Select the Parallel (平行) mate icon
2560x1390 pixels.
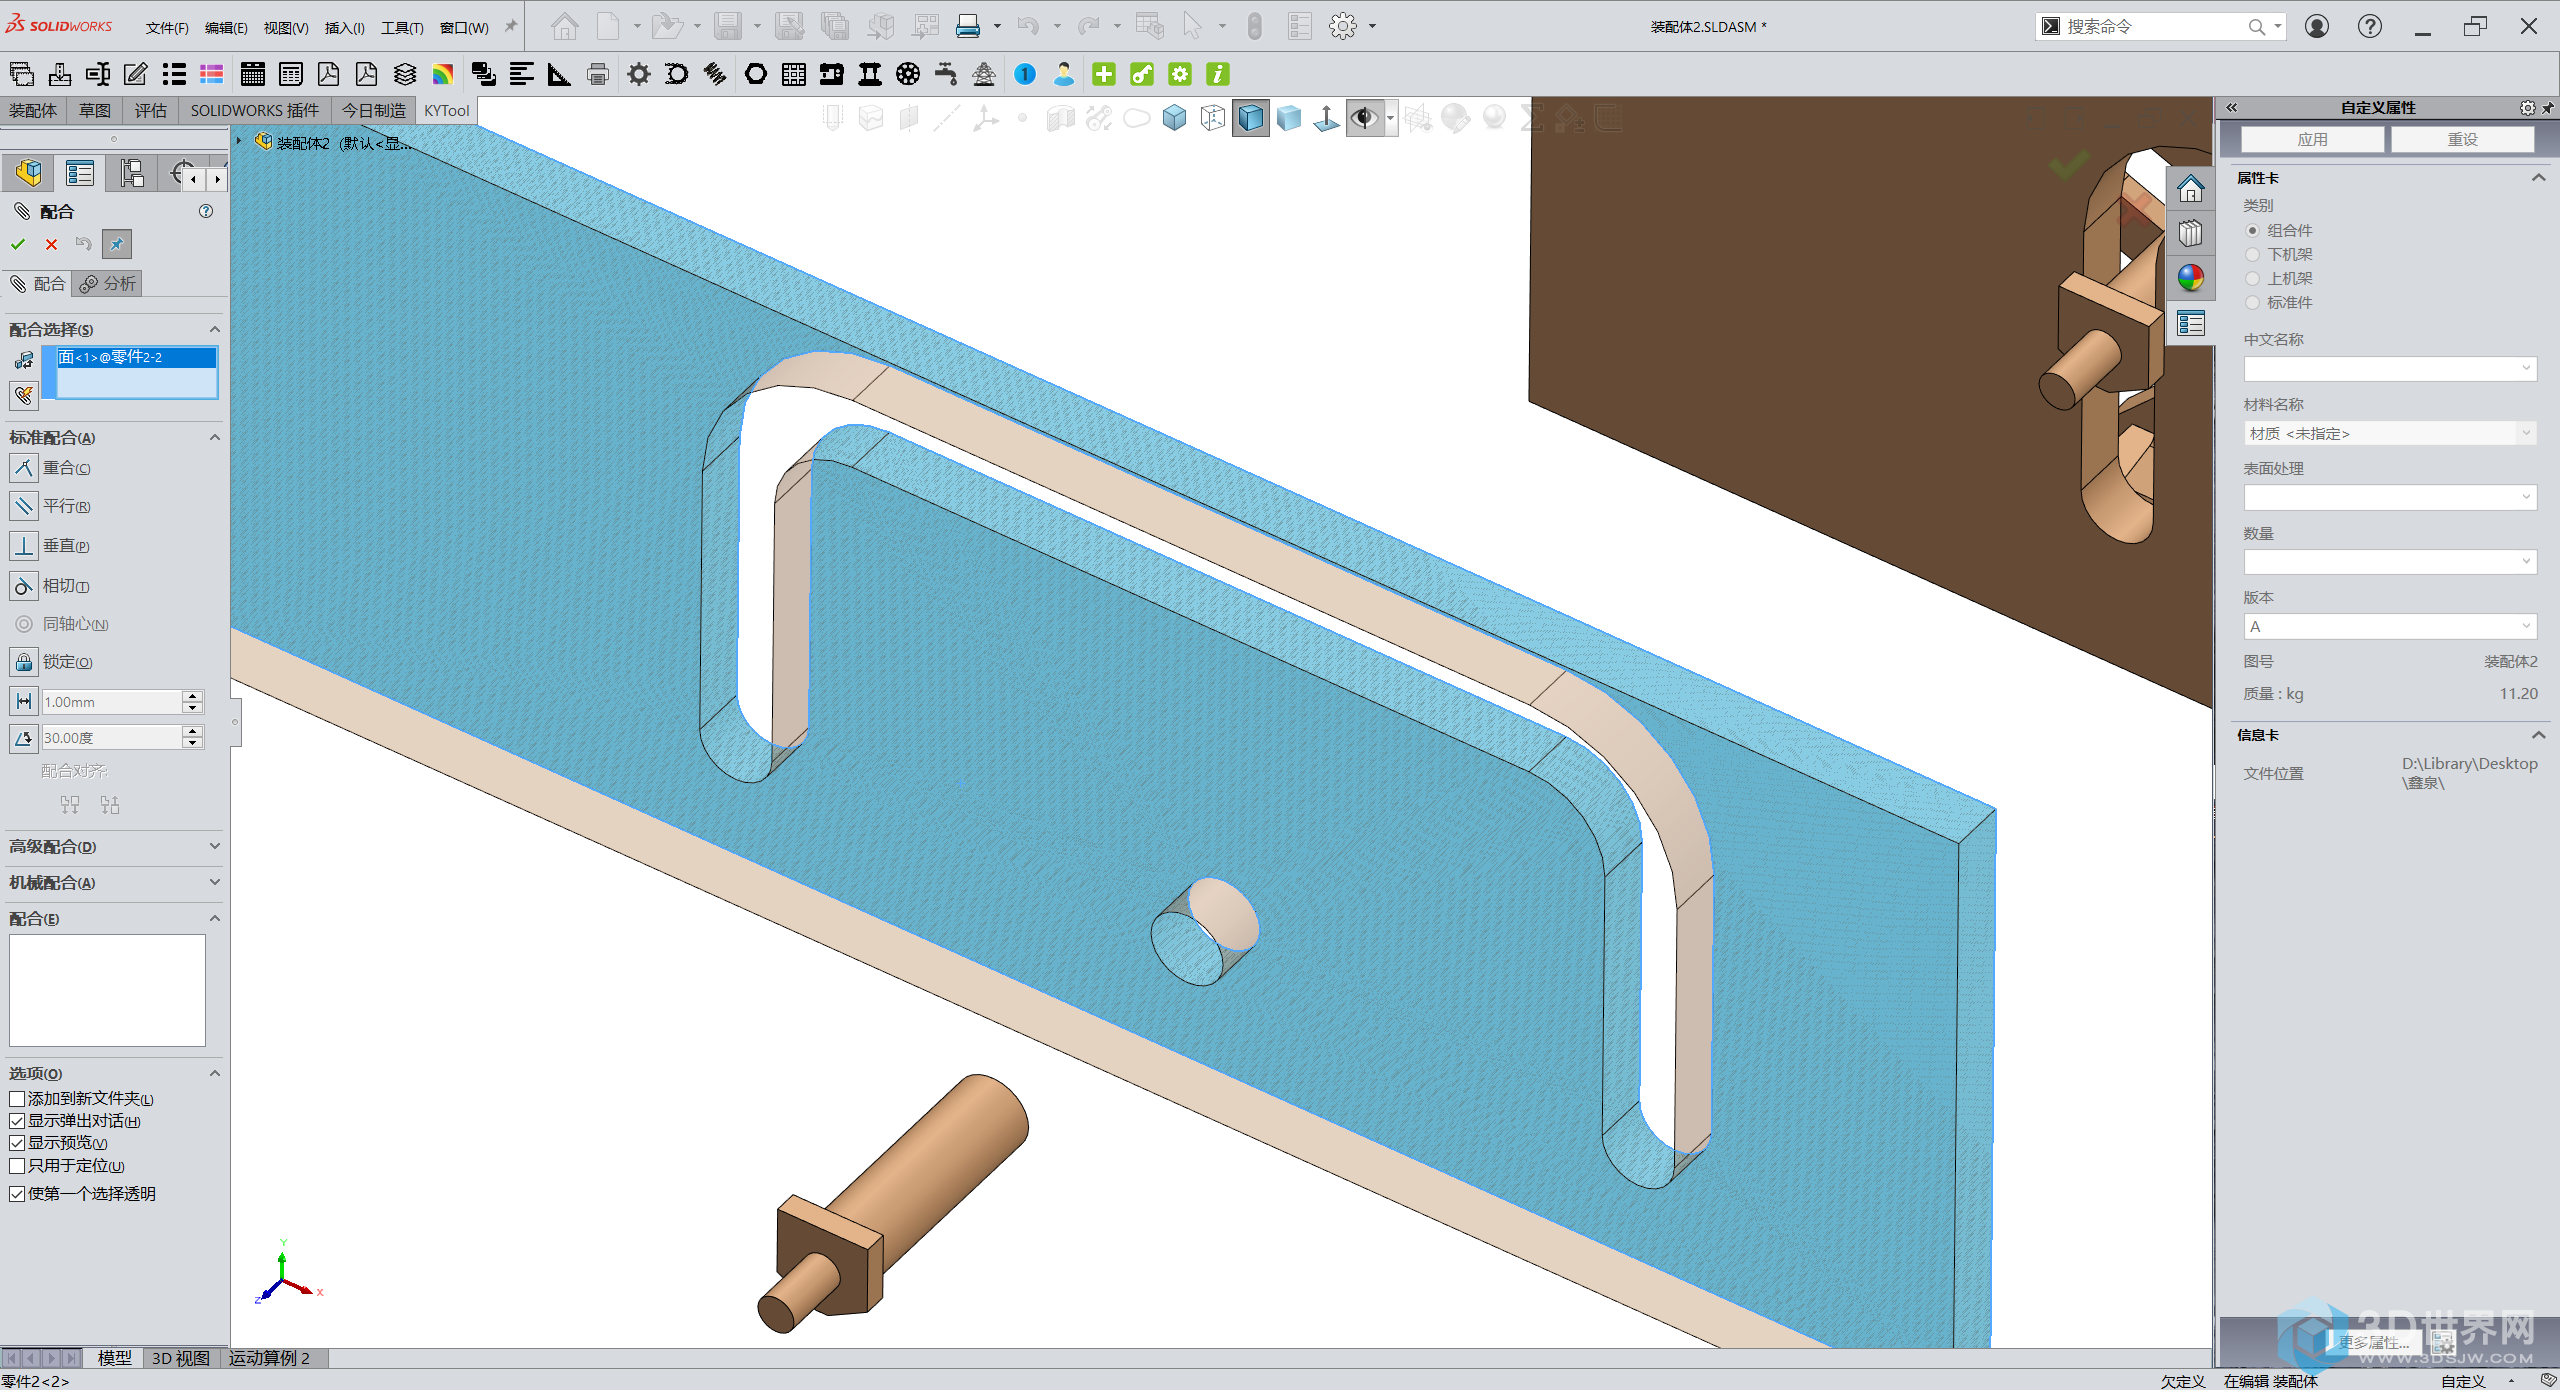click(24, 506)
